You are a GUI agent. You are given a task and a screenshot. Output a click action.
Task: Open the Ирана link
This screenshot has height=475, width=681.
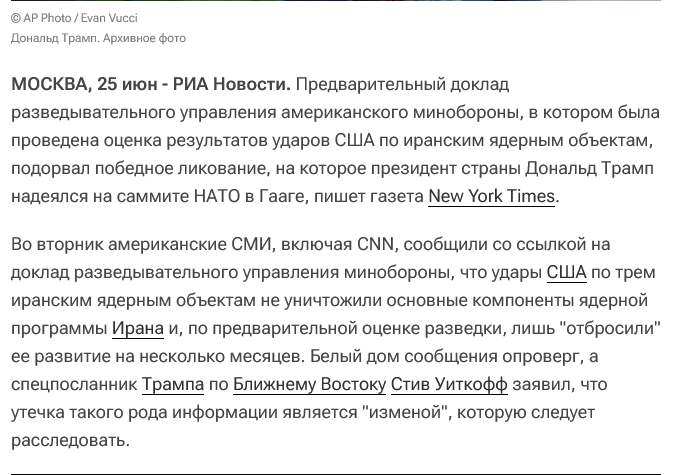[x=138, y=328]
